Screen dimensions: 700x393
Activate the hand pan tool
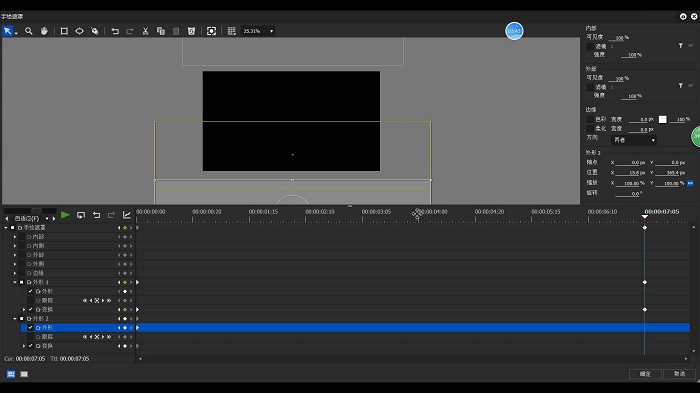[x=44, y=31]
